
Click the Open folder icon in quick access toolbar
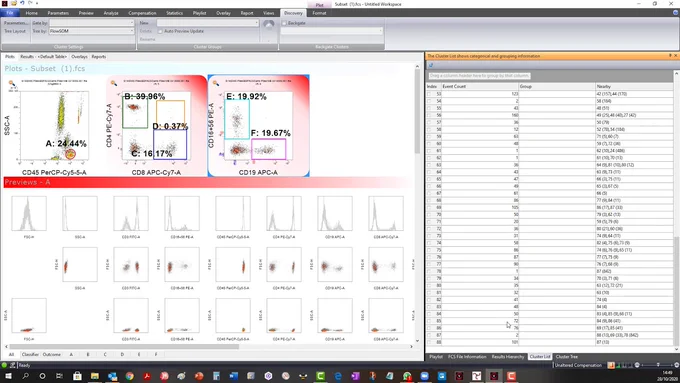coord(13,3)
